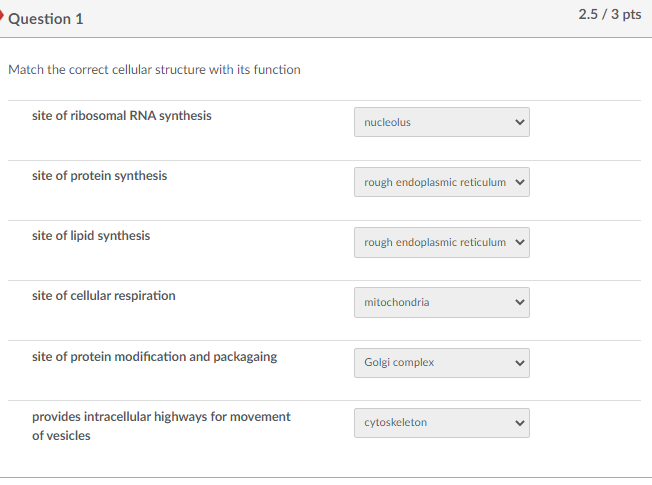Open the dropdown showing nucleolus
652x485 pixels.
[442, 122]
